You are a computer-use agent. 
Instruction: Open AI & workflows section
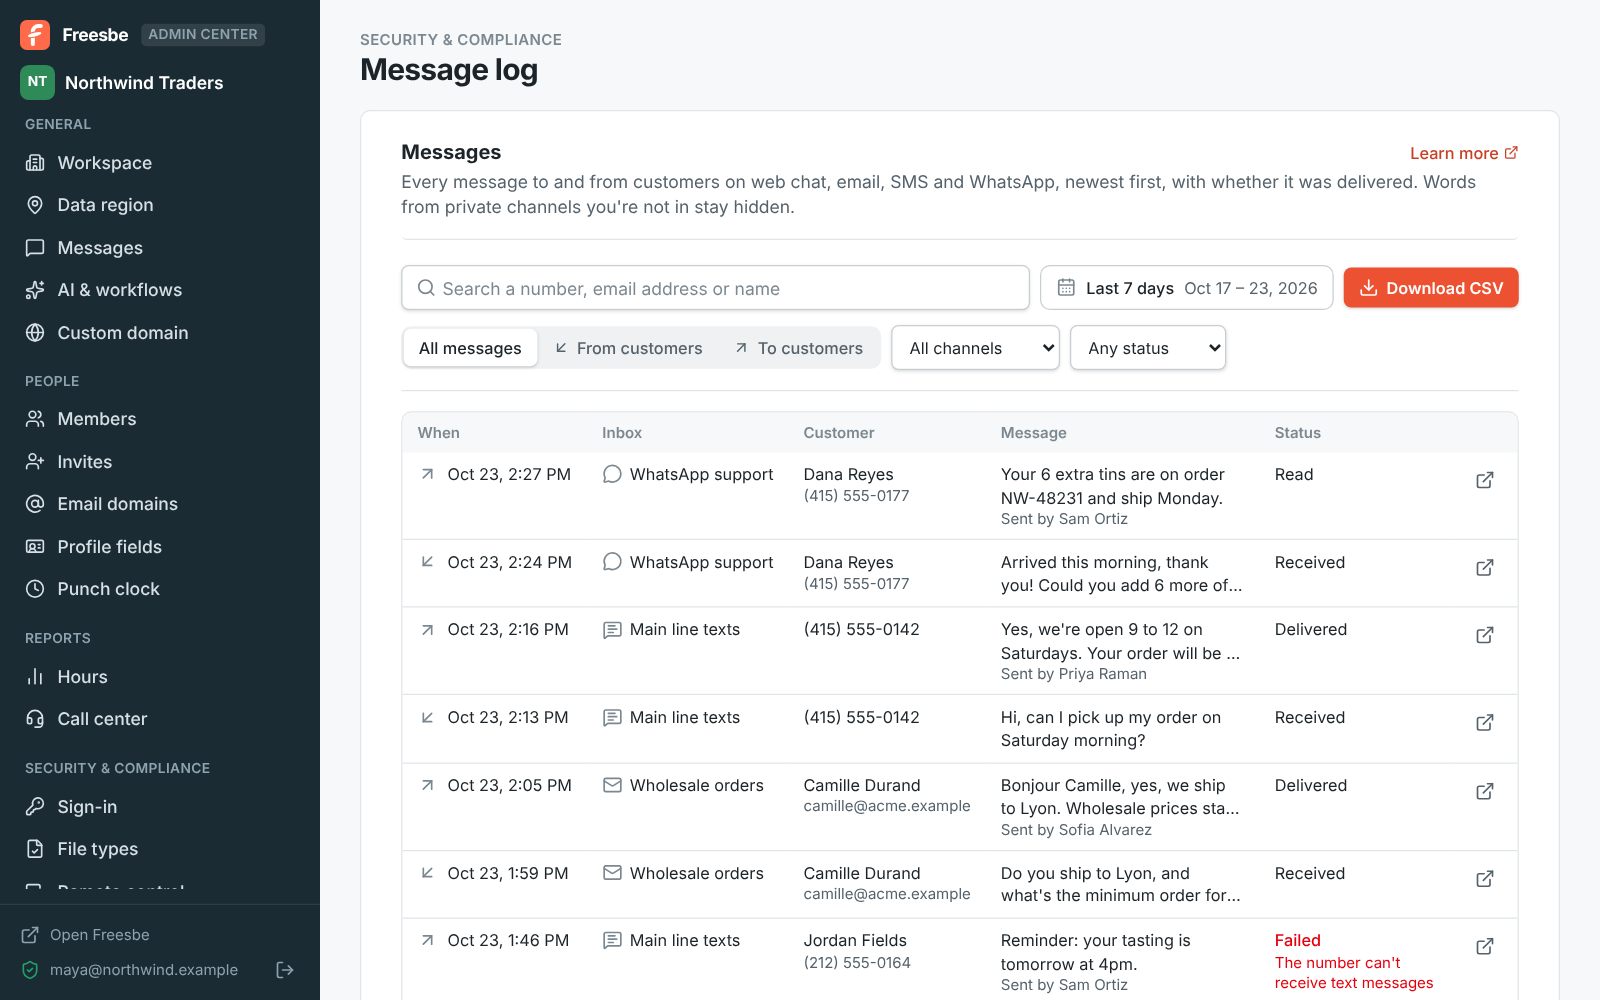tap(120, 290)
